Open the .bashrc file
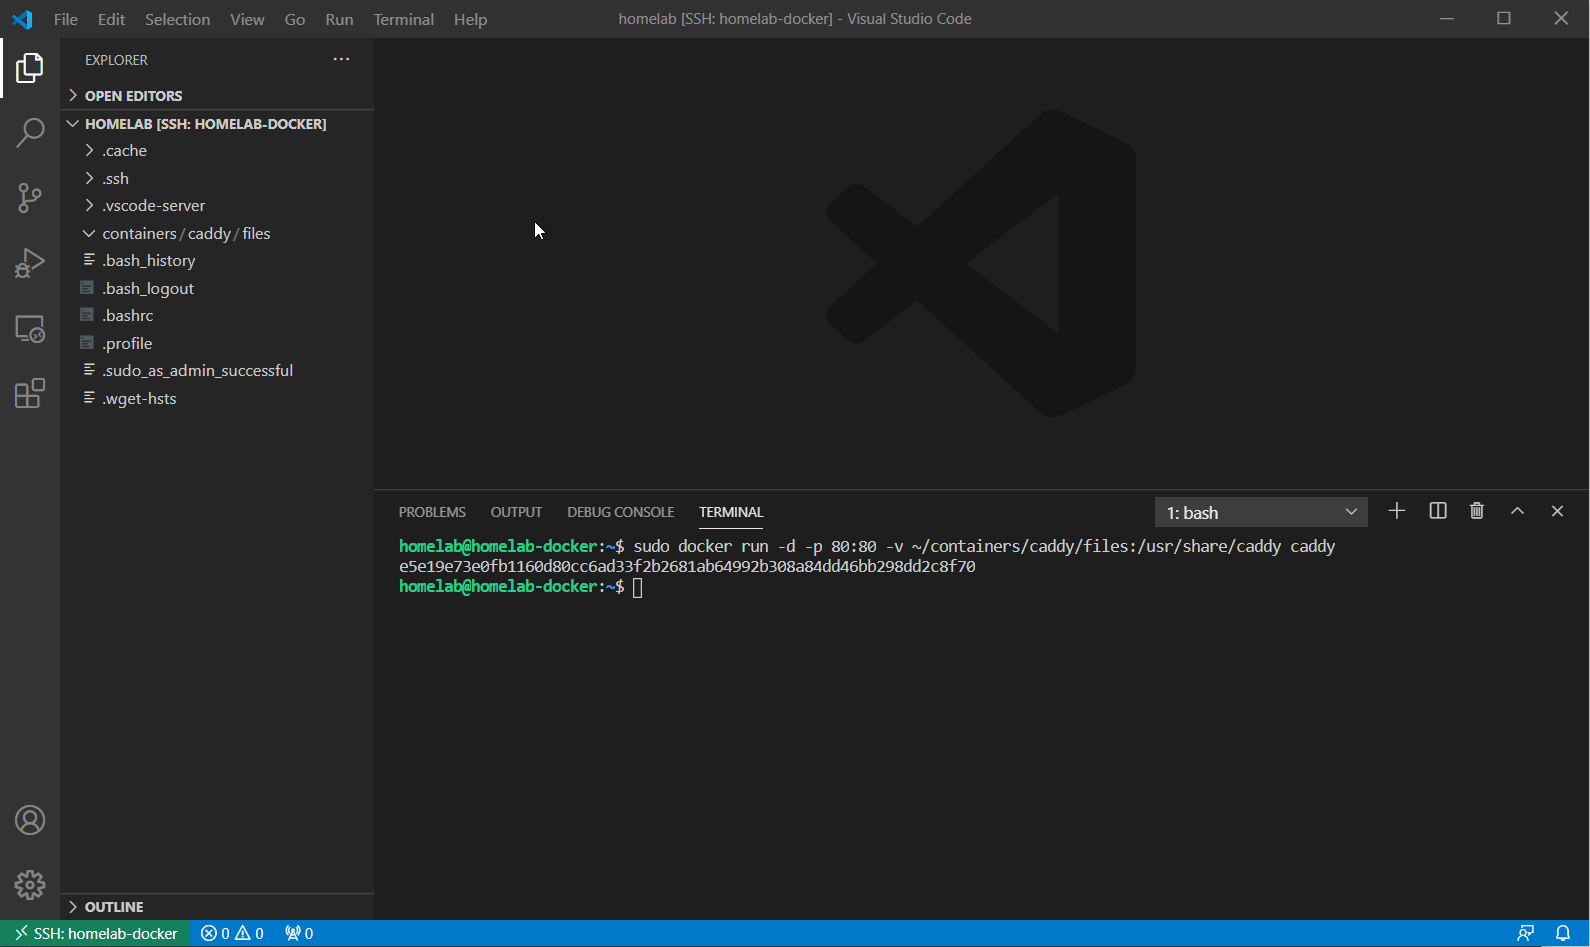 click(217, 316)
